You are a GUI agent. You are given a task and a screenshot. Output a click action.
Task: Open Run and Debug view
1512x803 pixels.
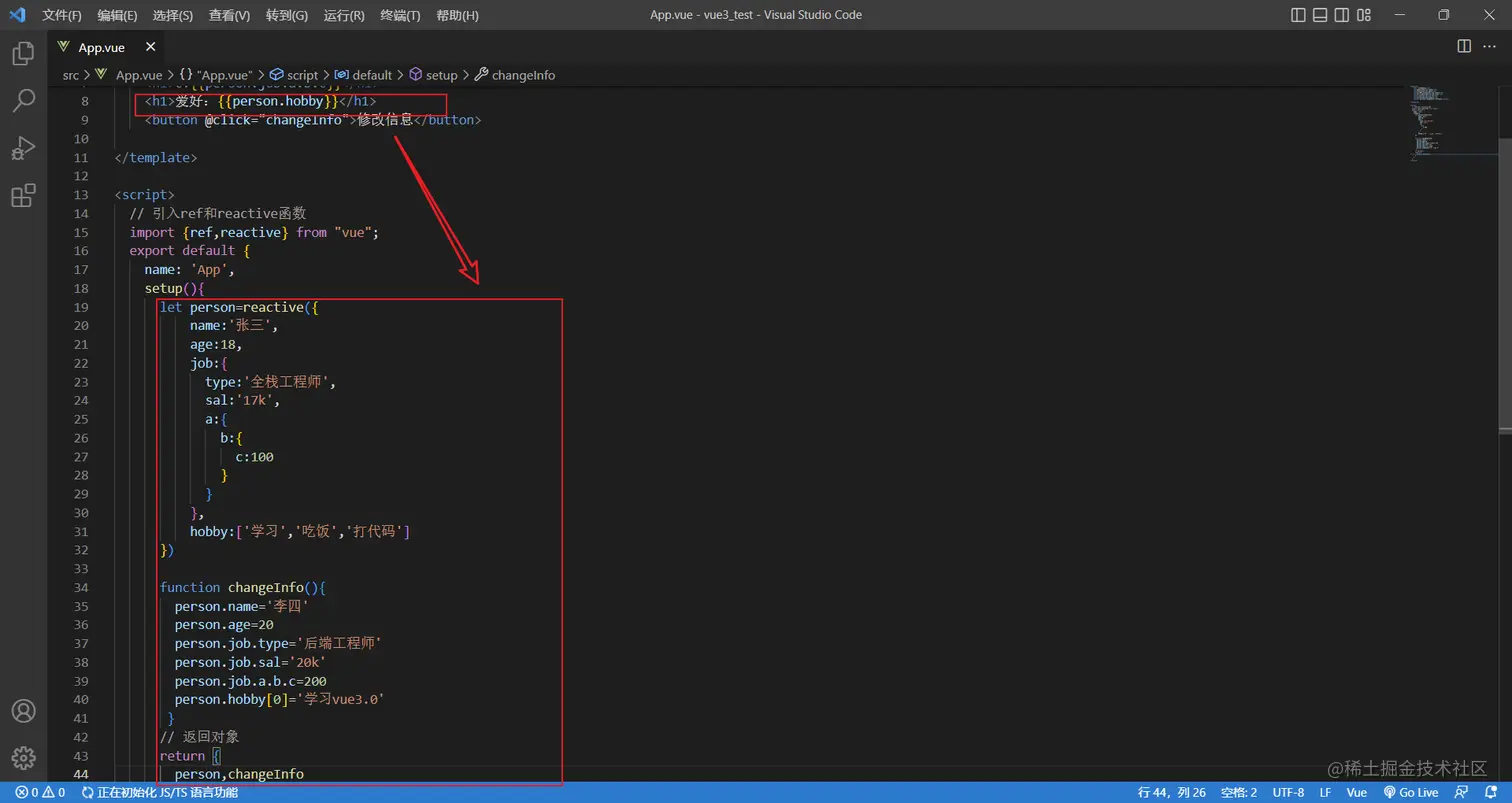click(23, 147)
